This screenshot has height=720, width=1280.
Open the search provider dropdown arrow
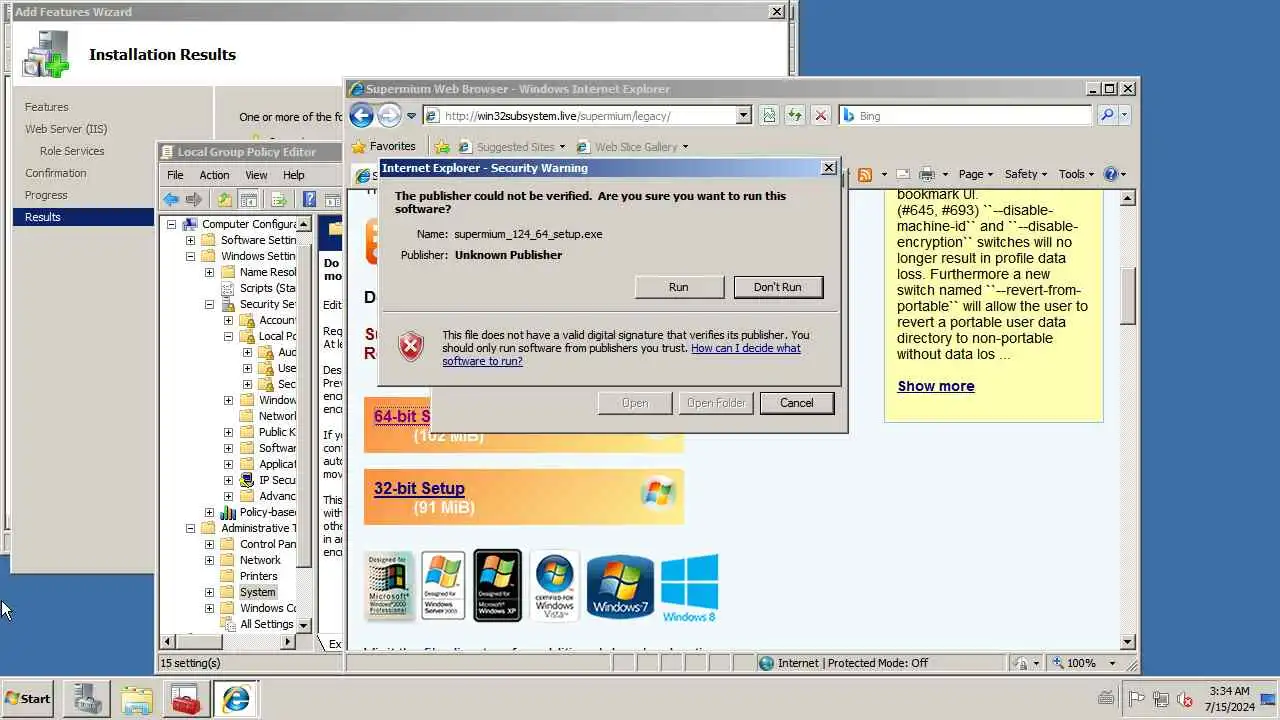[x=1124, y=116]
